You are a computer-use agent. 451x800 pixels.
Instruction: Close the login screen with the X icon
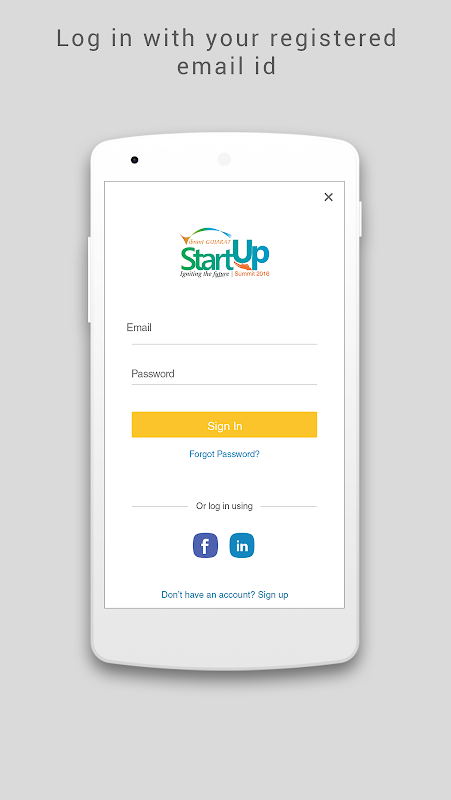(x=329, y=197)
